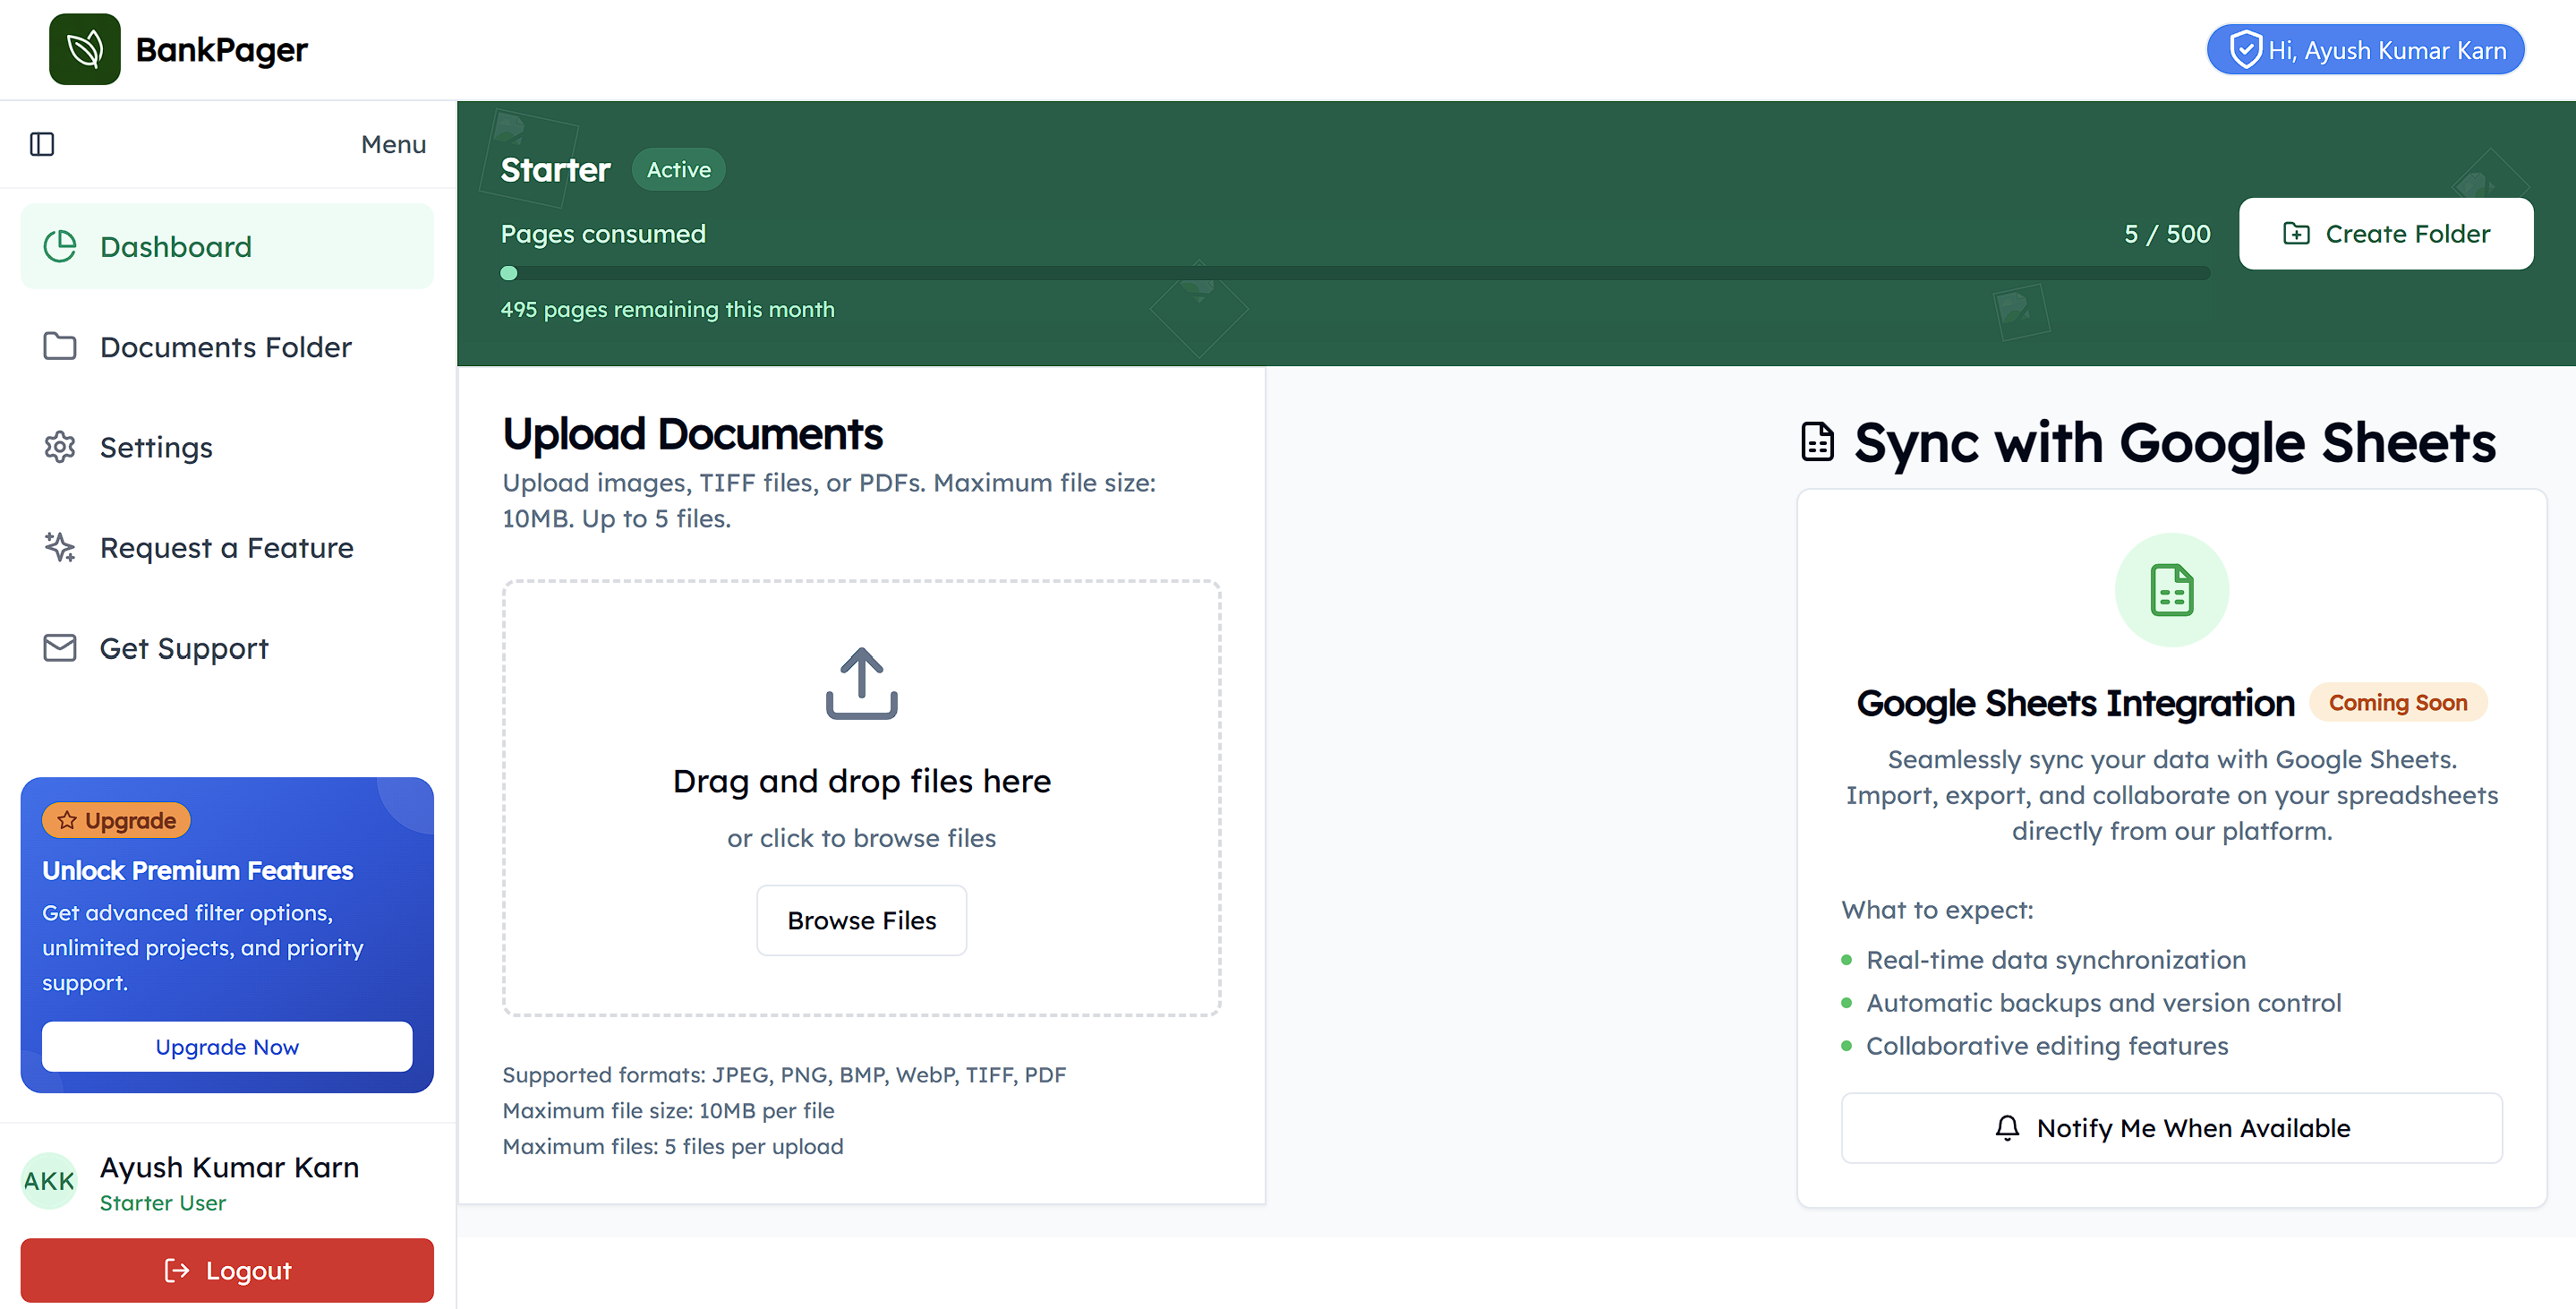The height and width of the screenshot is (1309, 2576).
Task: Click "Sync with Google Sheets" heading text
Action: coord(2174,443)
